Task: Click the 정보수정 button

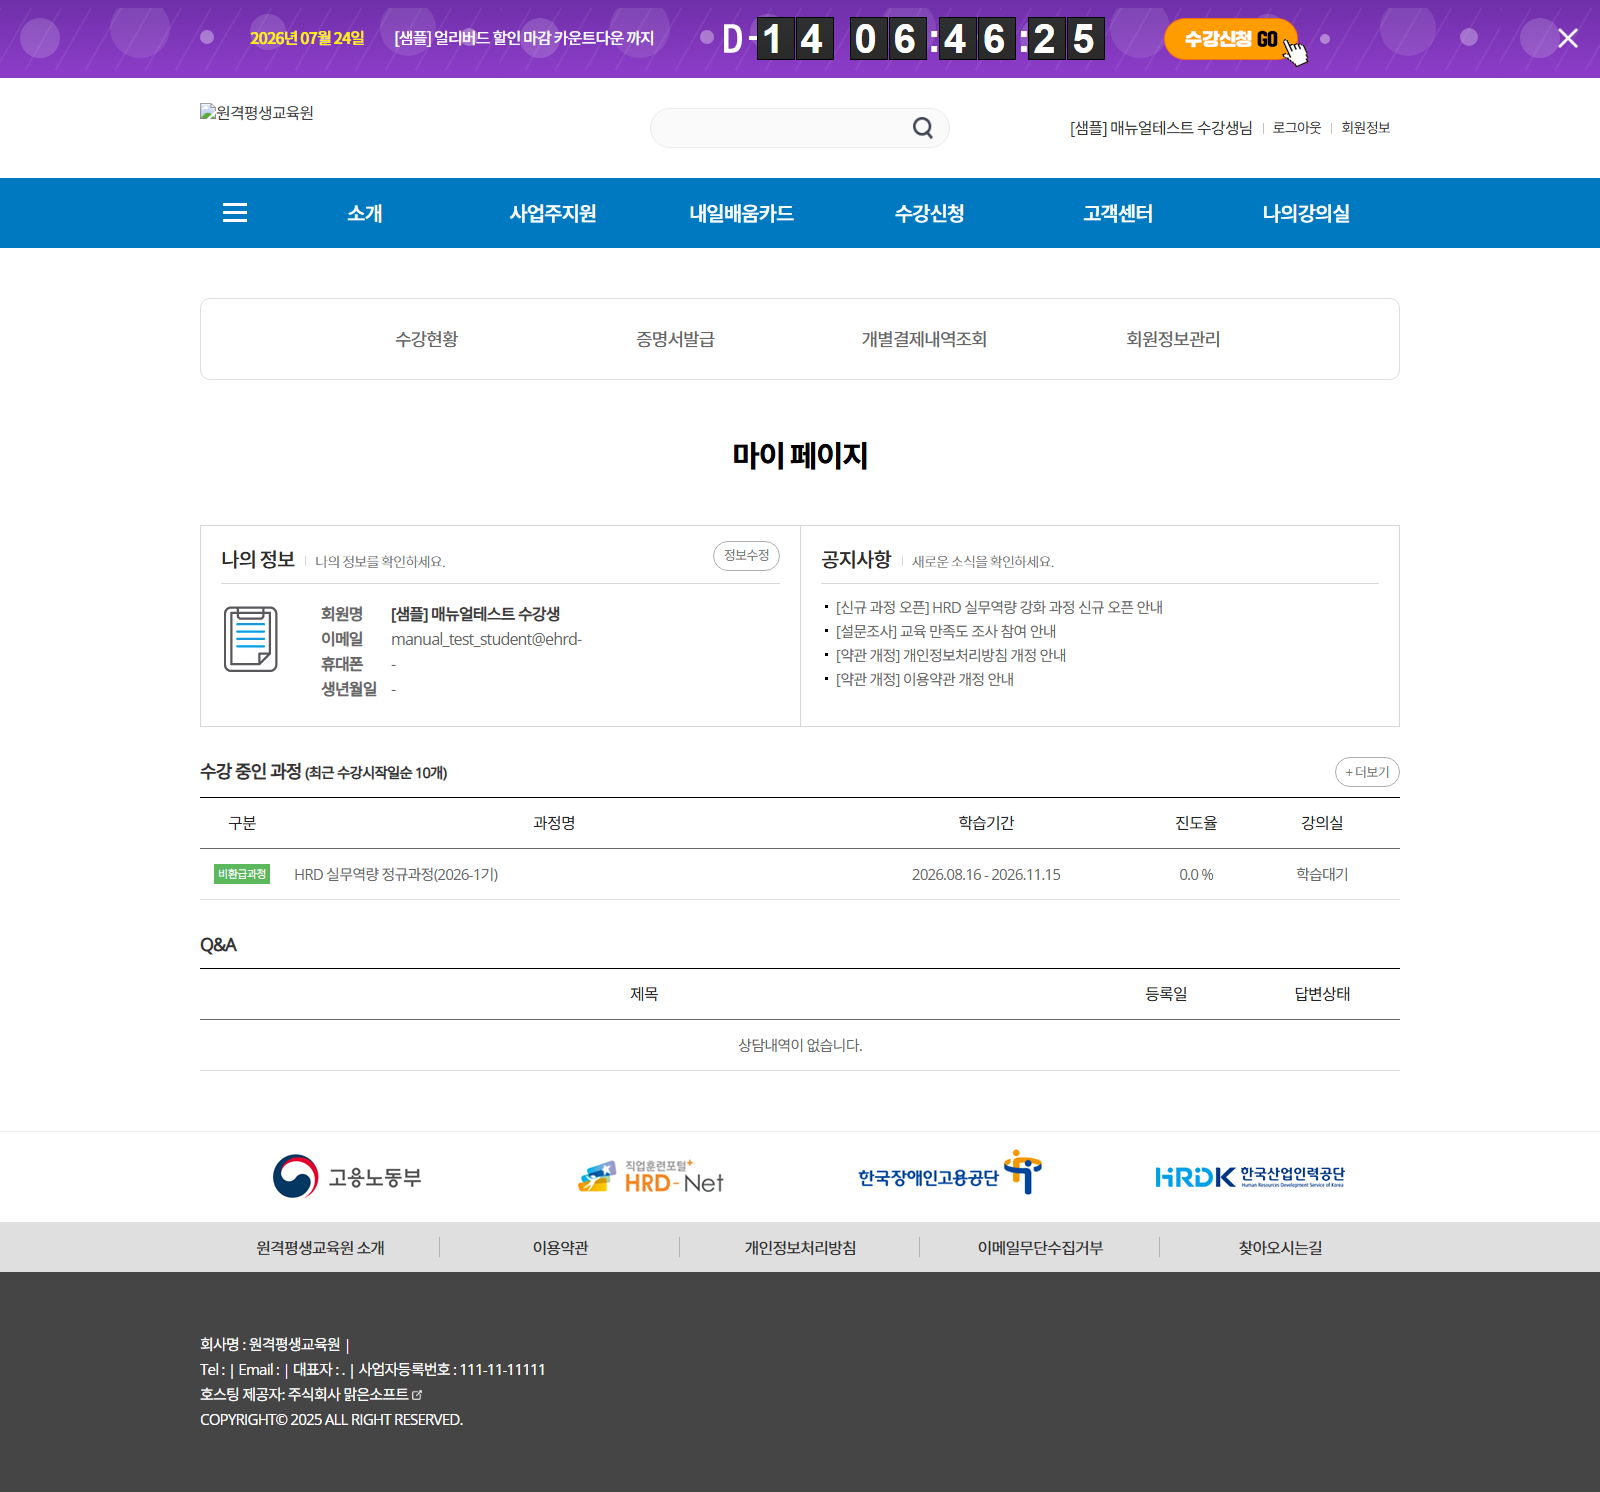Action: click(746, 556)
